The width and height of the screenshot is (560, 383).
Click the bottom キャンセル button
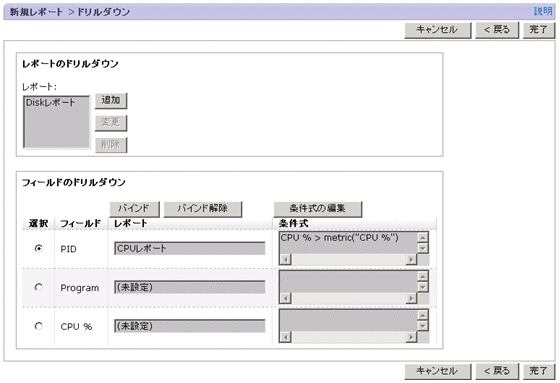[x=438, y=371]
